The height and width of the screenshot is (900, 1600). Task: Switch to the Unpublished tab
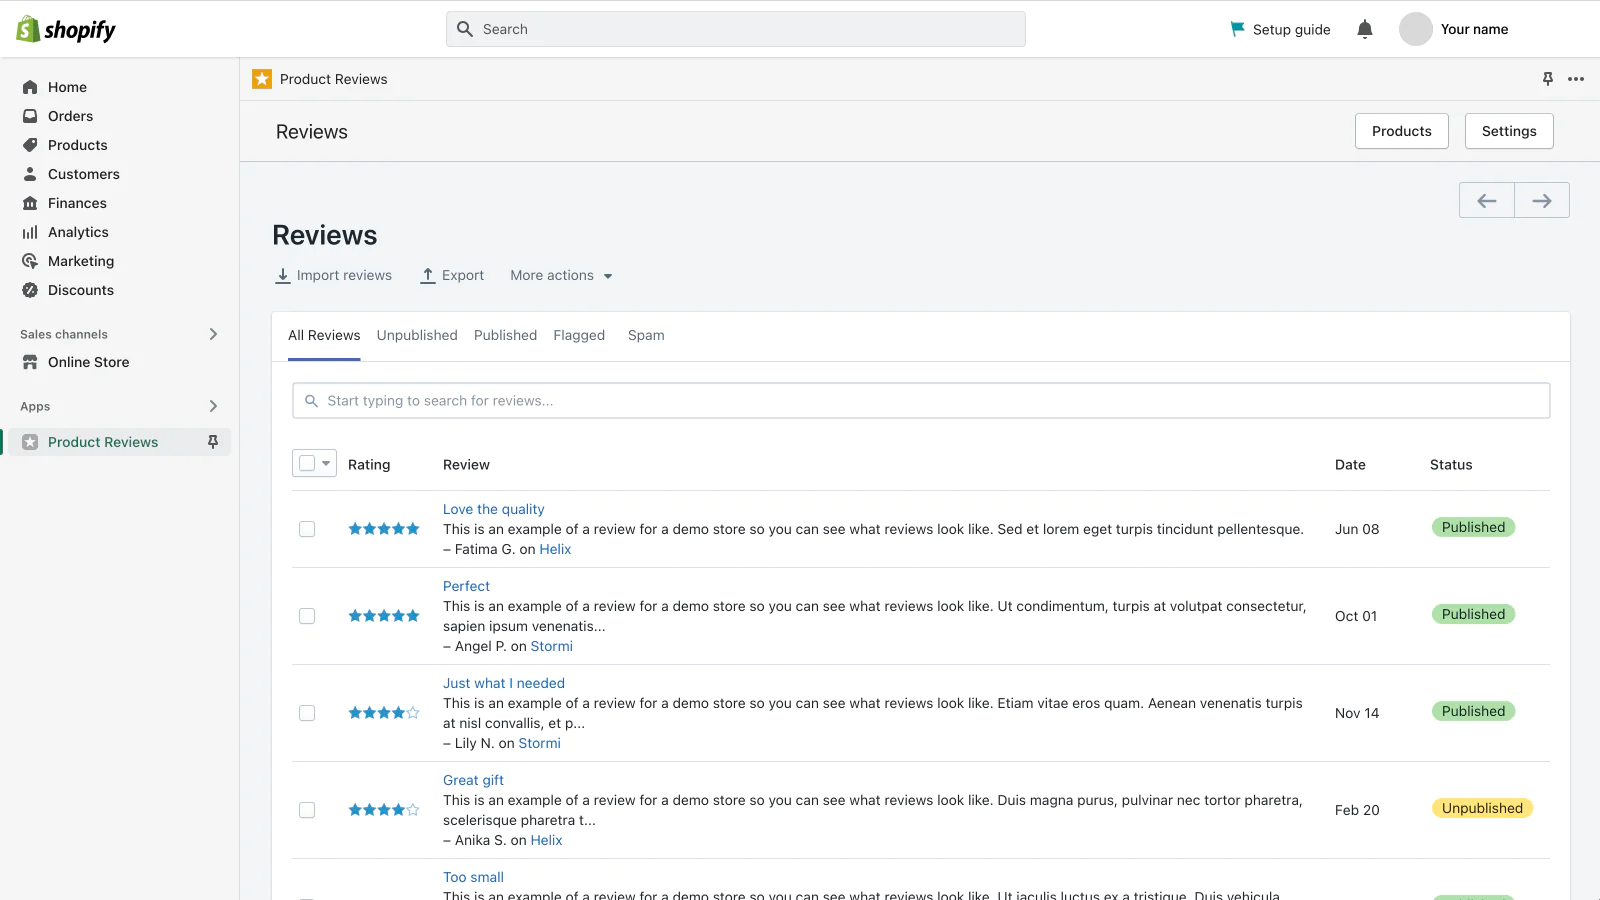417,335
